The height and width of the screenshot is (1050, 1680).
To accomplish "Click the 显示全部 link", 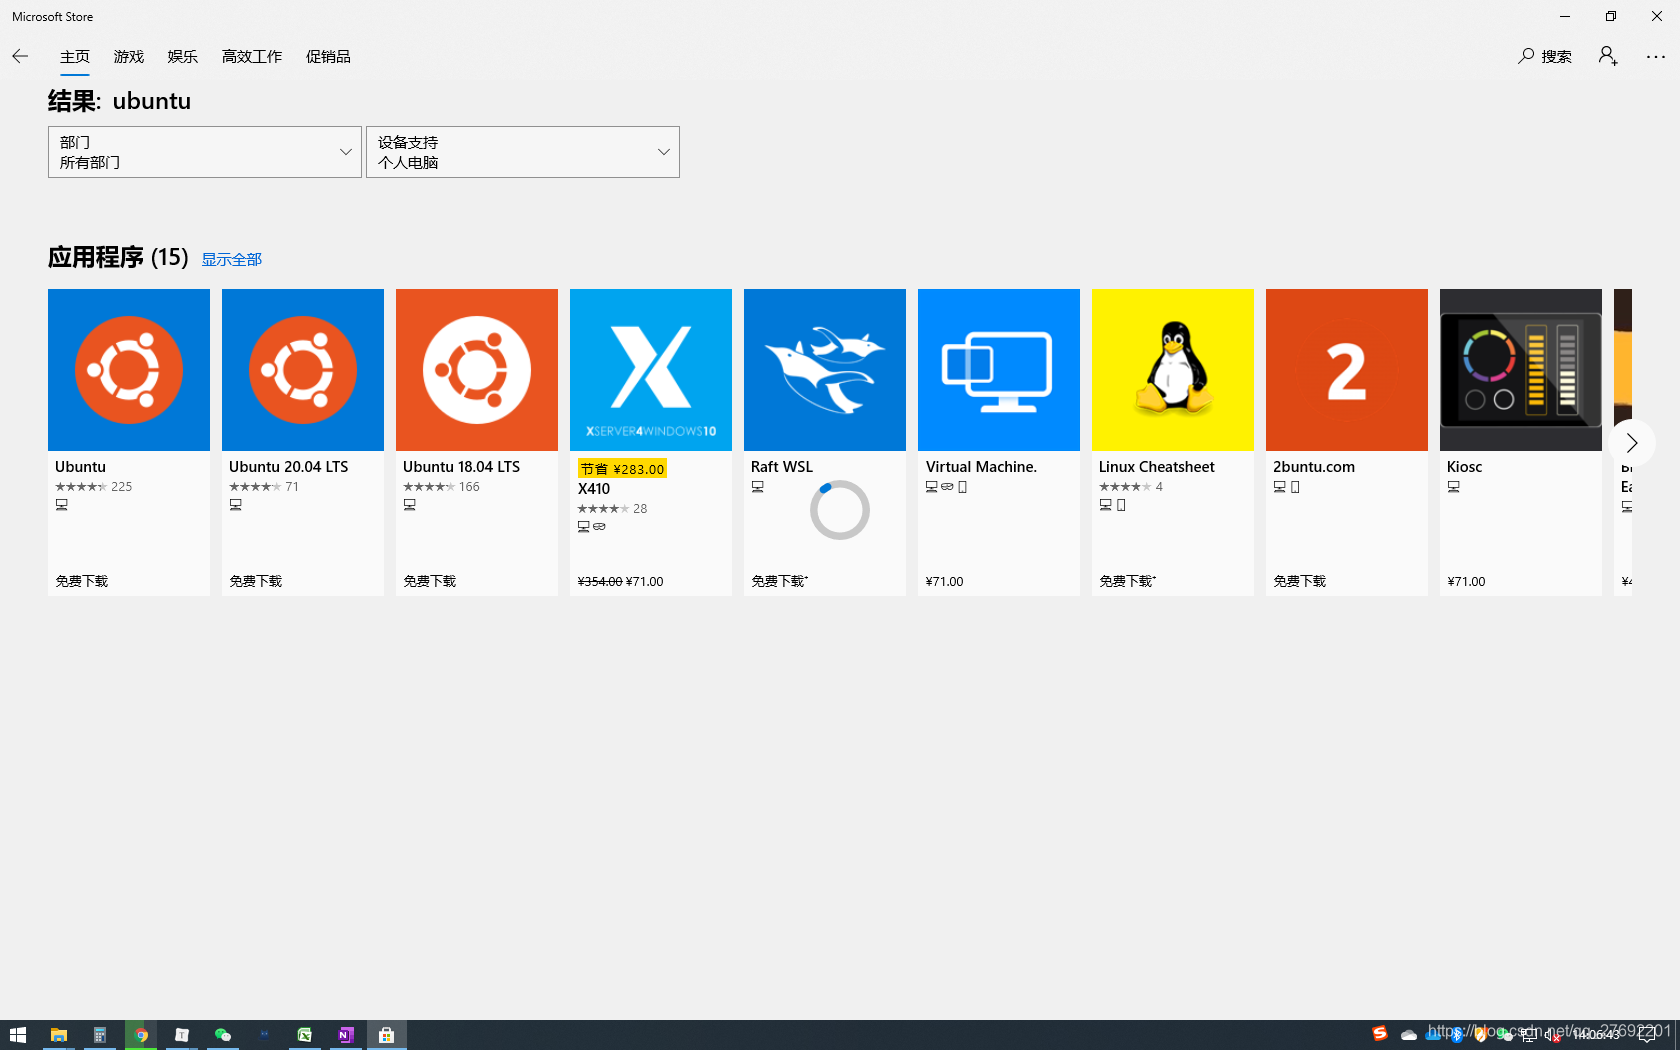I will [x=232, y=259].
